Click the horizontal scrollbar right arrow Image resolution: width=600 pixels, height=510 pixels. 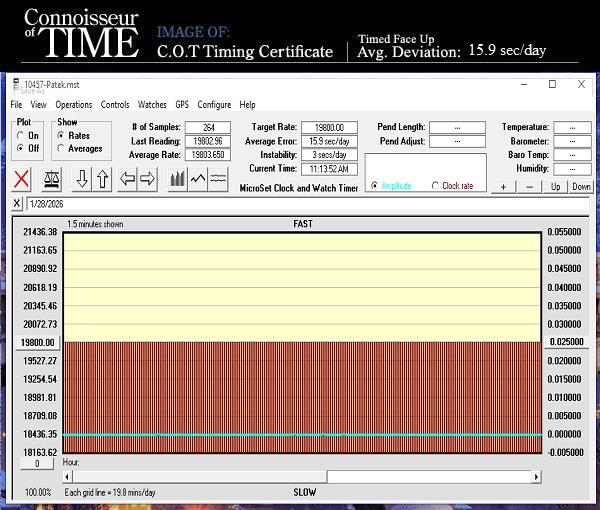(x=536, y=477)
